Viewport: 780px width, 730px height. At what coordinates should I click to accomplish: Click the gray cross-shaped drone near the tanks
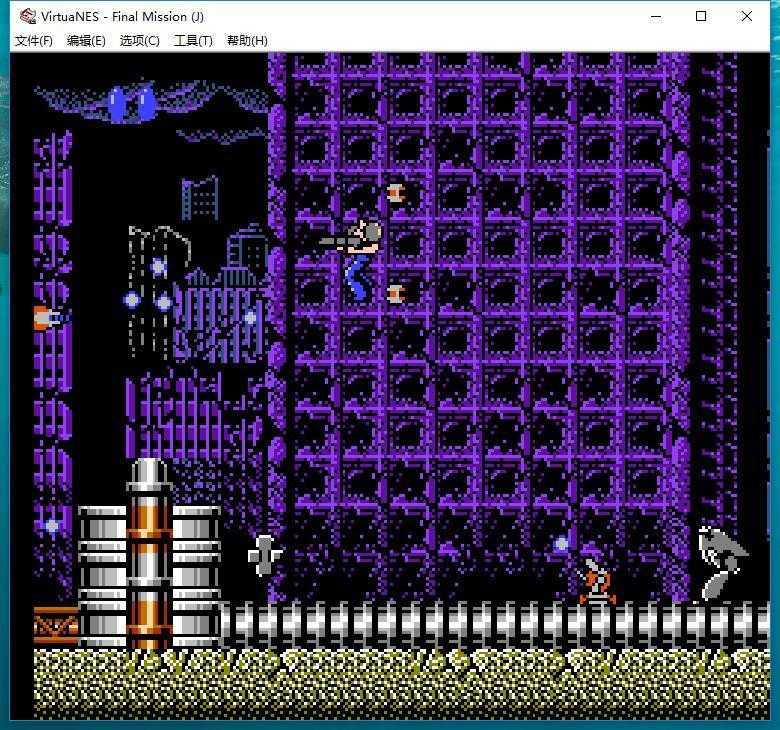tap(265, 555)
